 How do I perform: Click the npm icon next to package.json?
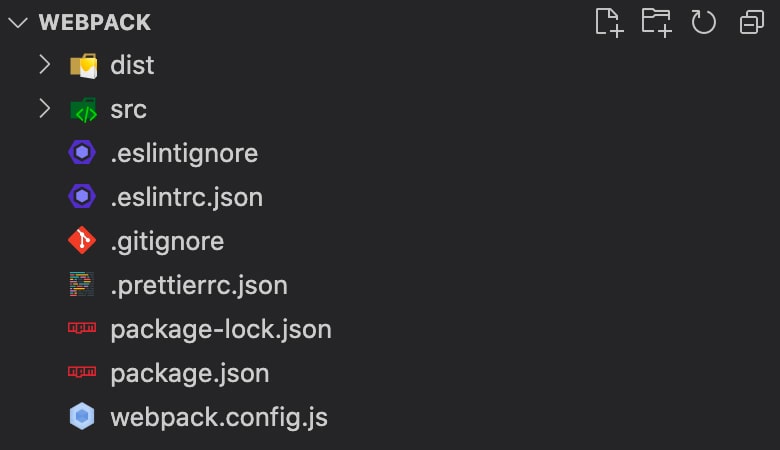pos(82,372)
